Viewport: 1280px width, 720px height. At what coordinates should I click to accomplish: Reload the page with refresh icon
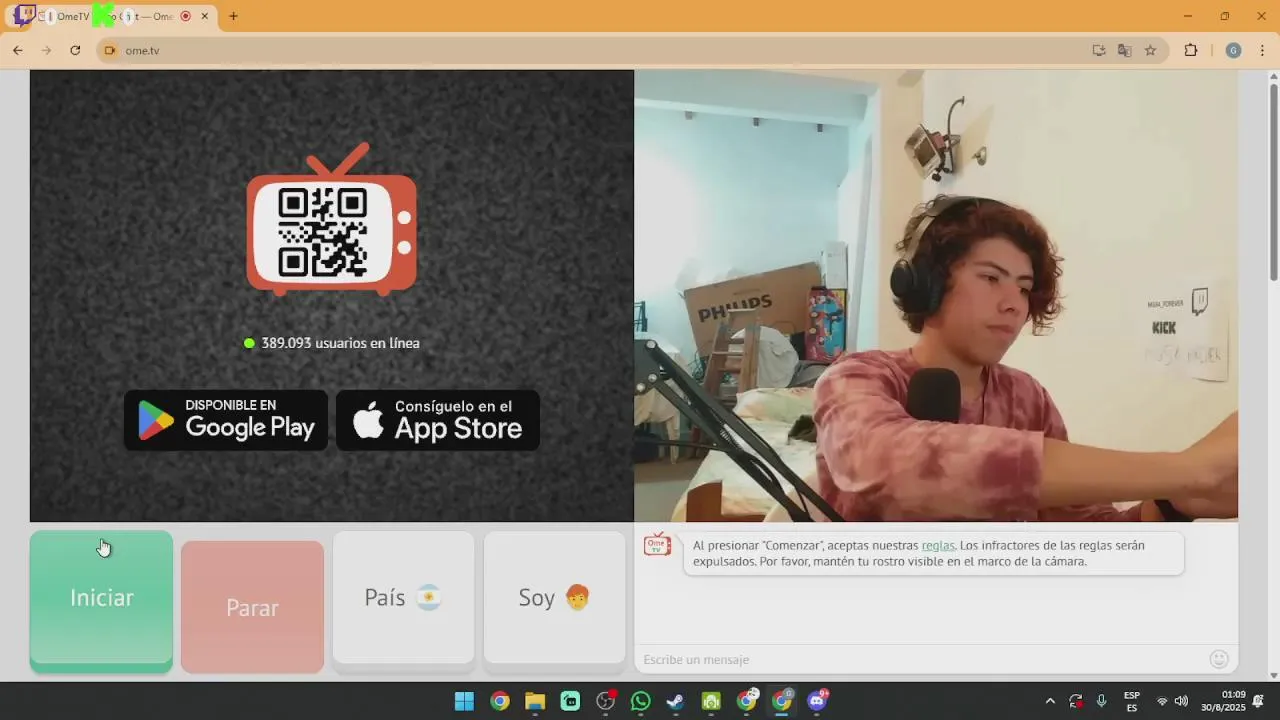coord(75,50)
